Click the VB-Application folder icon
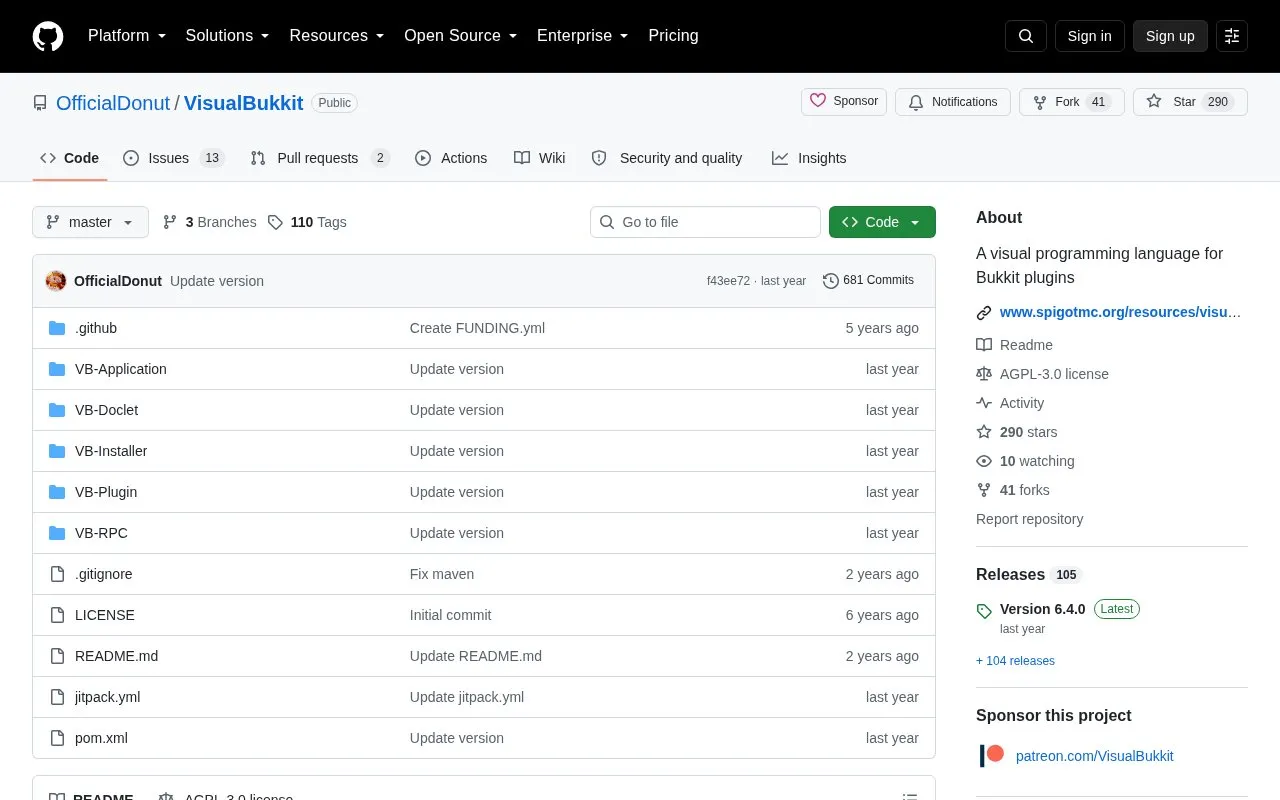The height and width of the screenshot is (800, 1280). click(57, 369)
